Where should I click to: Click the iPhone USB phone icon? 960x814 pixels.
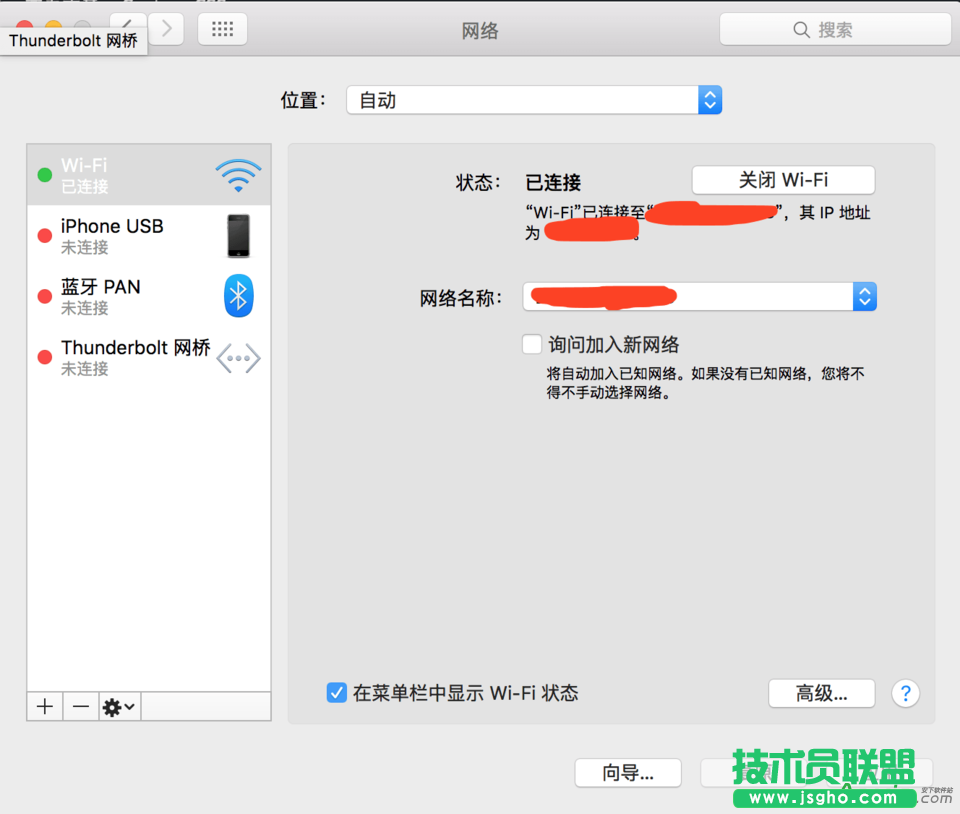[x=238, y=235]
